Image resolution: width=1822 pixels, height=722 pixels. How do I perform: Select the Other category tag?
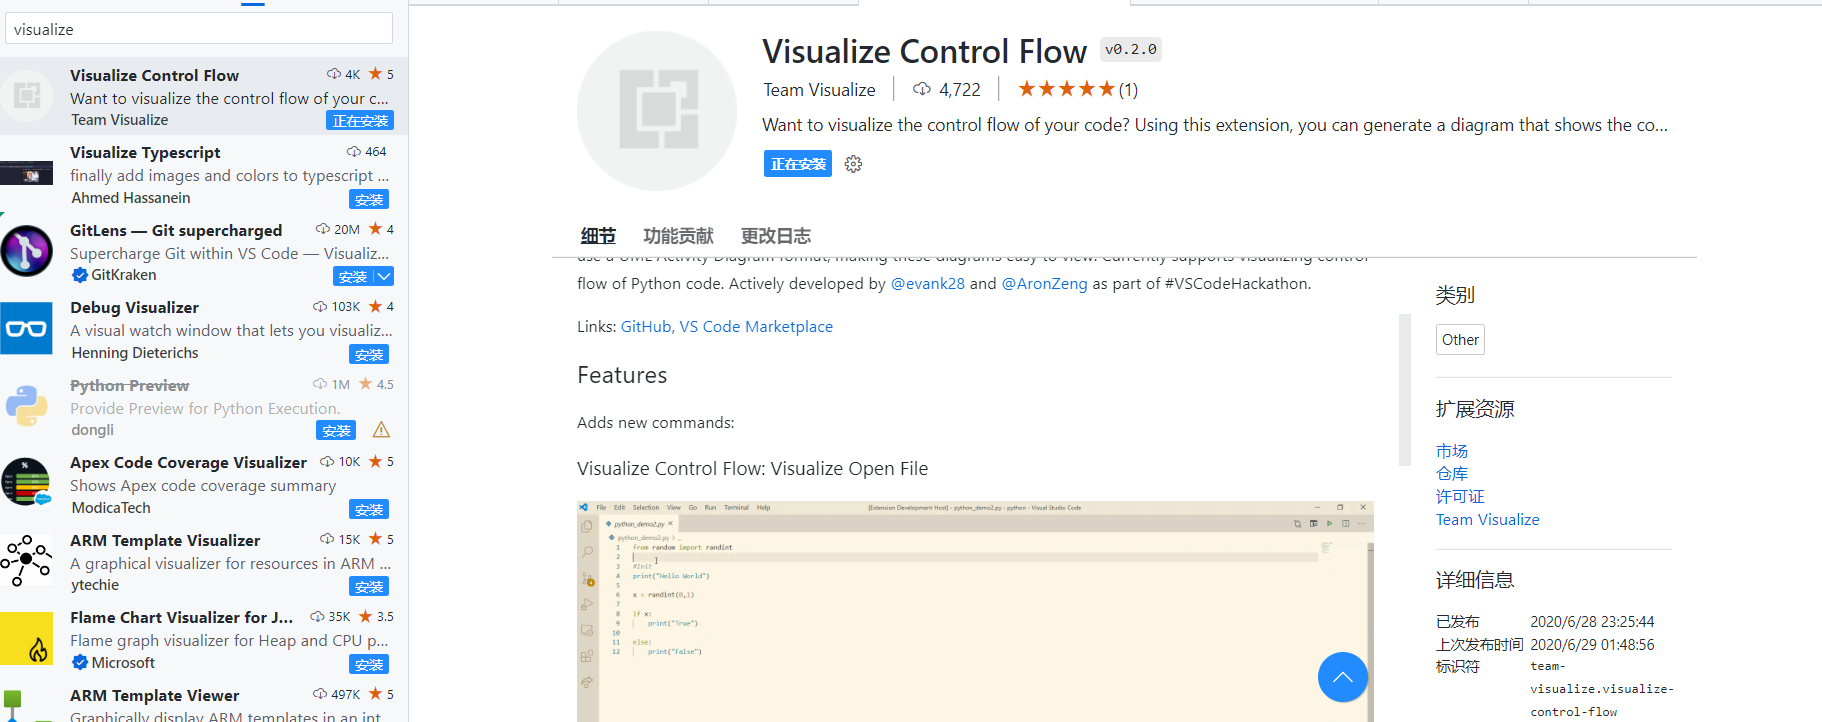1460,340
